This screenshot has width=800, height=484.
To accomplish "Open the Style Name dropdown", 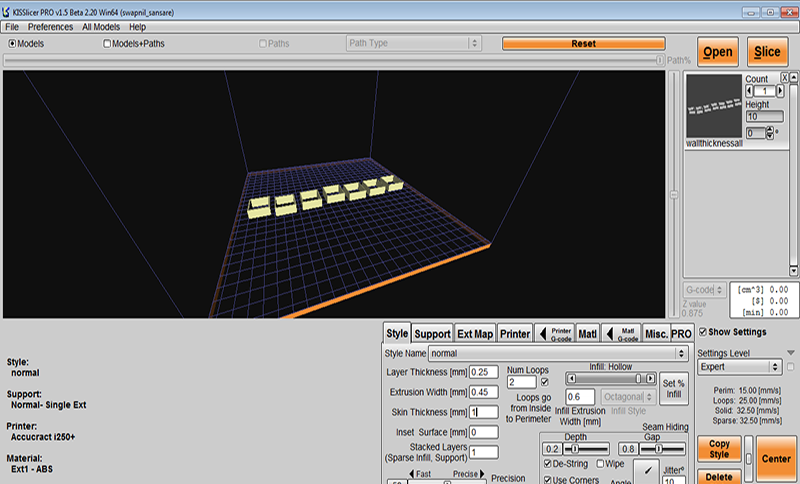I will pyautogui.click(x=558, y=353).
